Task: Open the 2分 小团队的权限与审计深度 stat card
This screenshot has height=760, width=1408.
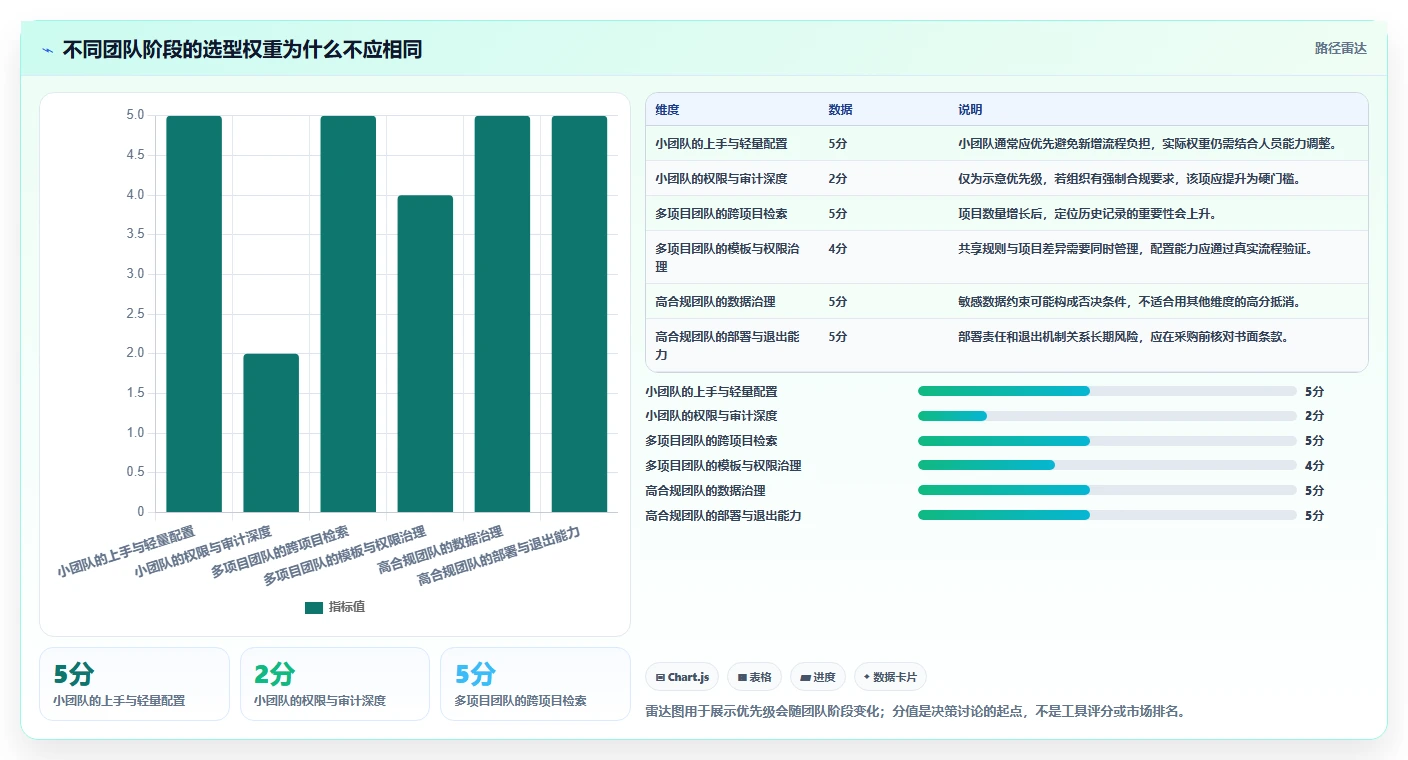Action: click(335, 684)
